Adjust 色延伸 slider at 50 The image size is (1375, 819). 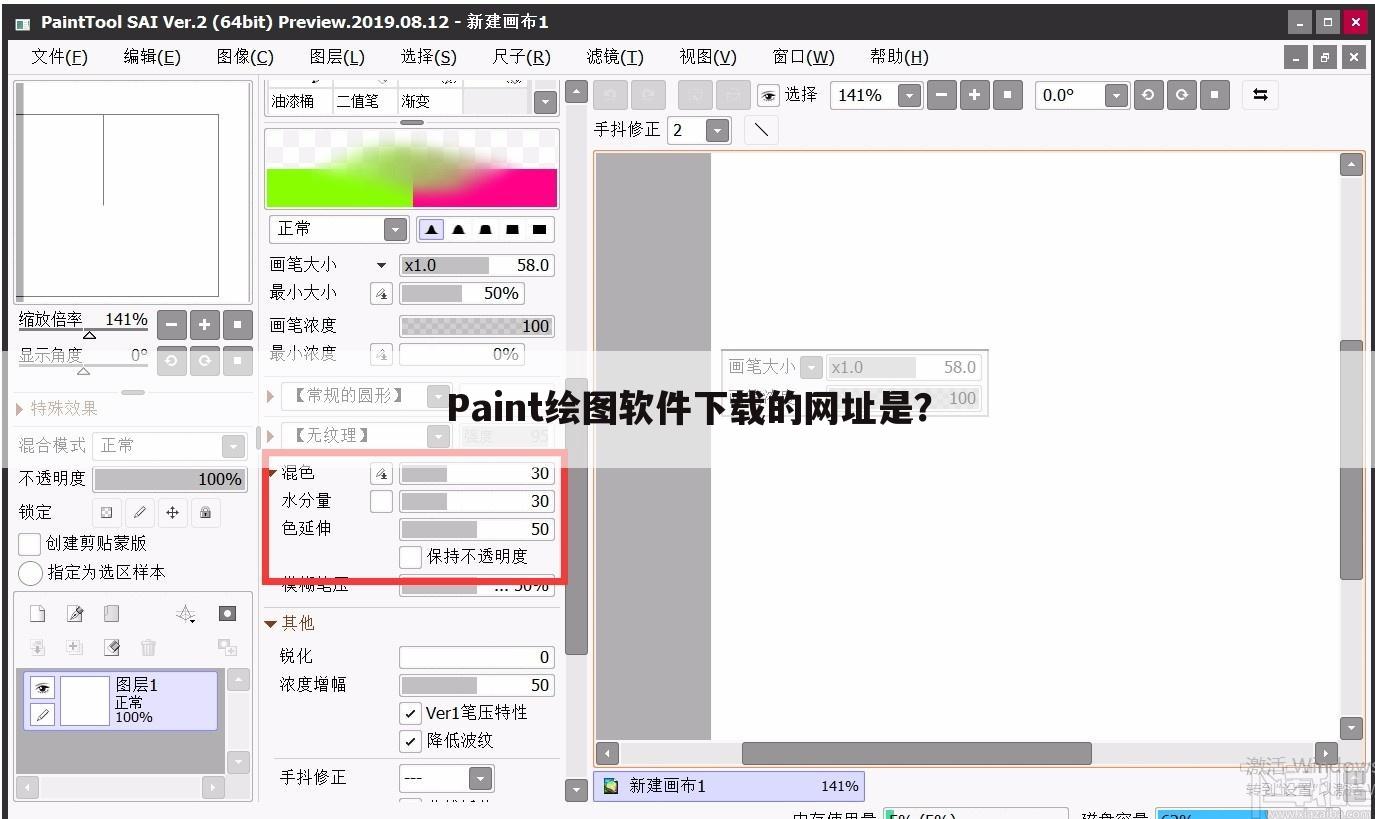pyautogui.click(x=477, y=529)
